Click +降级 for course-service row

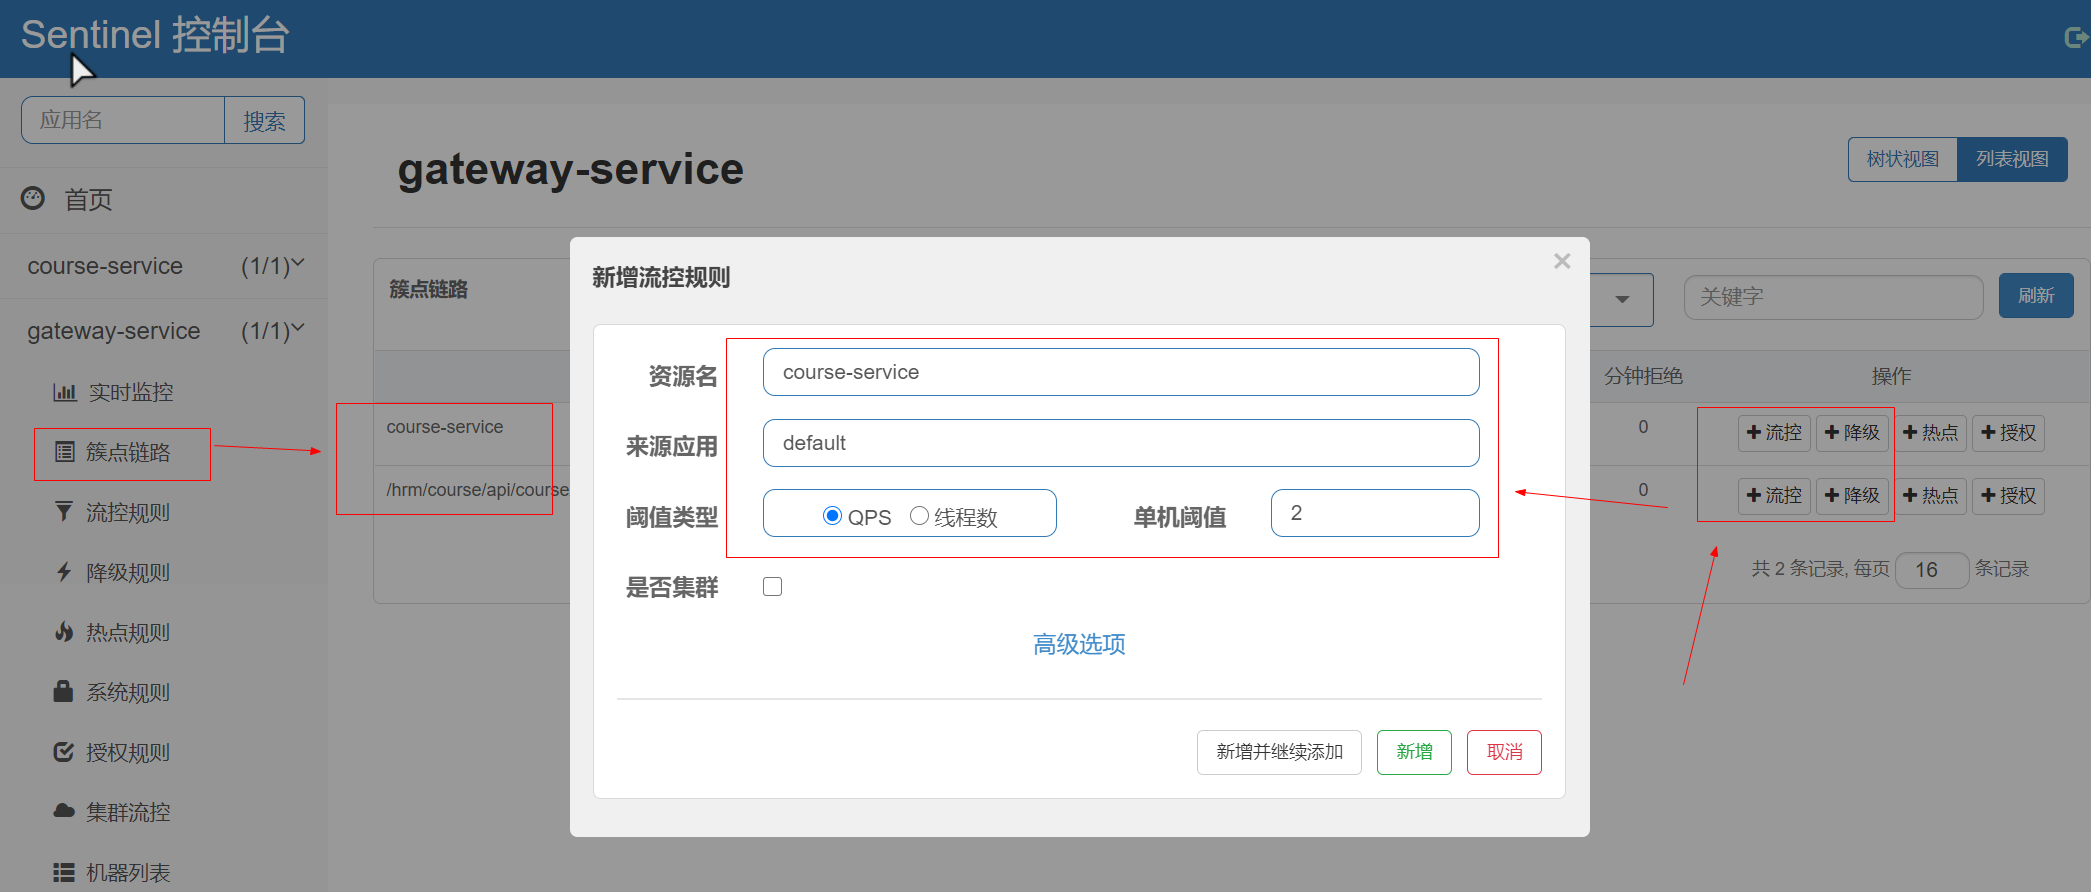tap(1852, 433)
